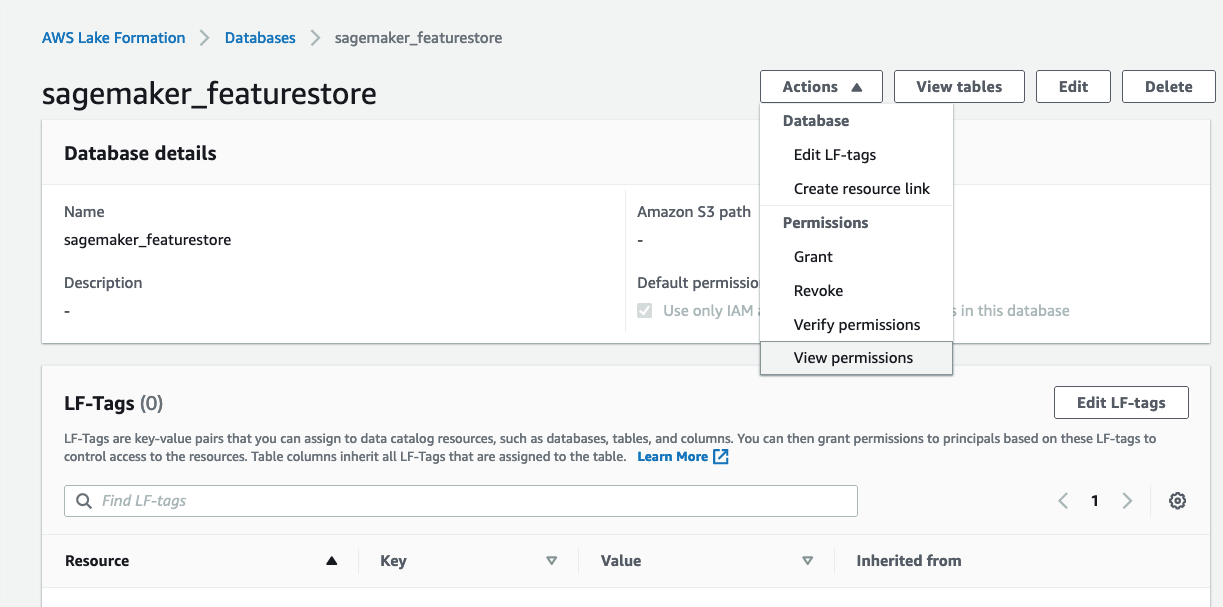Choose Verify permissions menu entry
Screen dimensions: 1223x607
pos(856,325)
